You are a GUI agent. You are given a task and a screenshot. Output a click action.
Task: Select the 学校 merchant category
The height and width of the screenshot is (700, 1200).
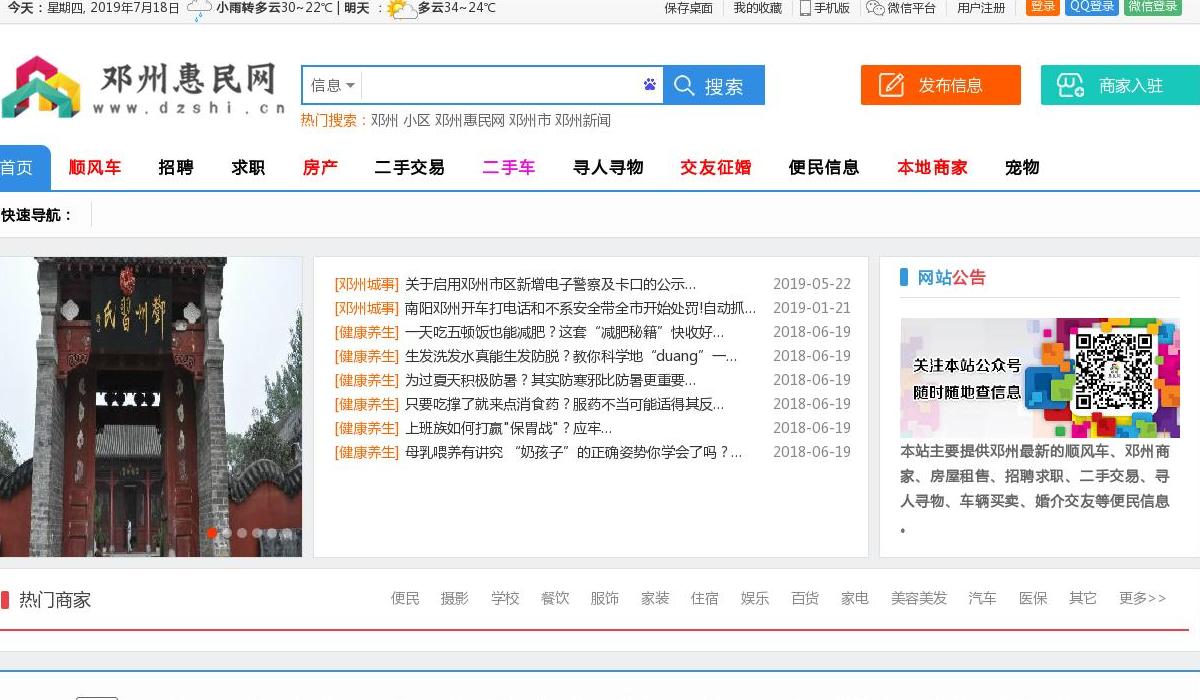point(505,598)
